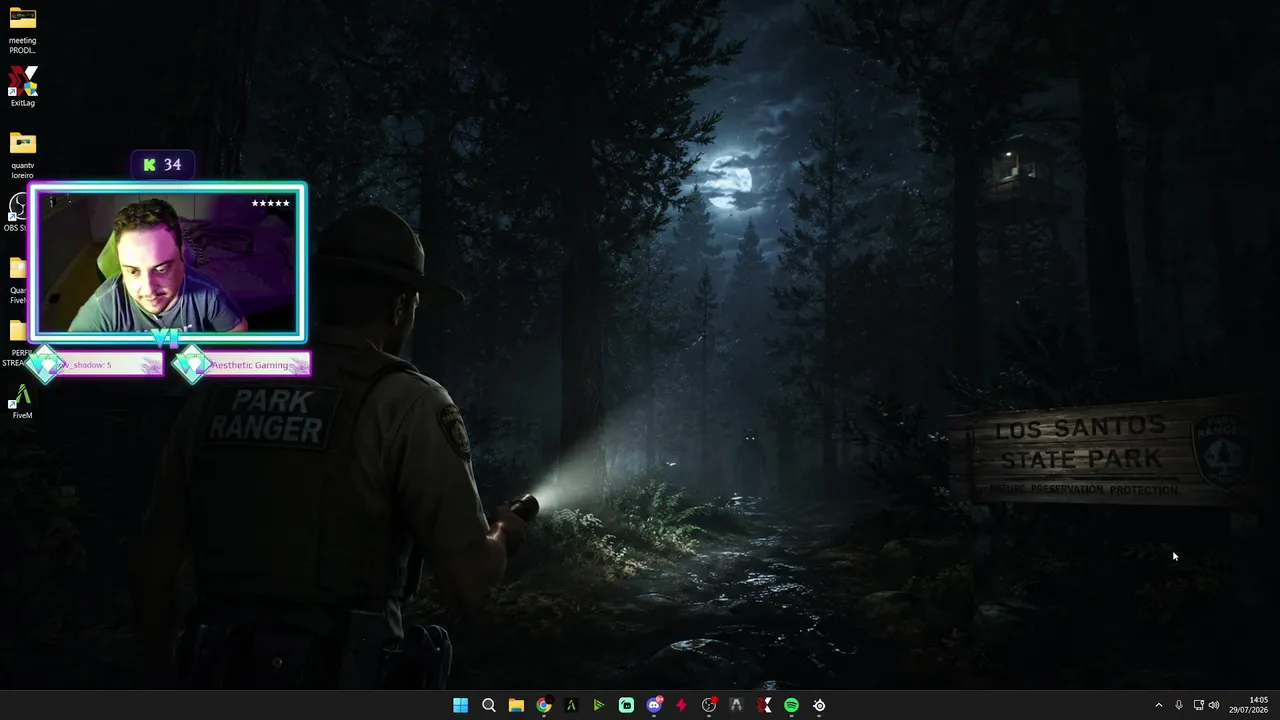
Task: Open SteelSeries GG from the taskbar
Action: pyautogui.click(x=819, y=705)
